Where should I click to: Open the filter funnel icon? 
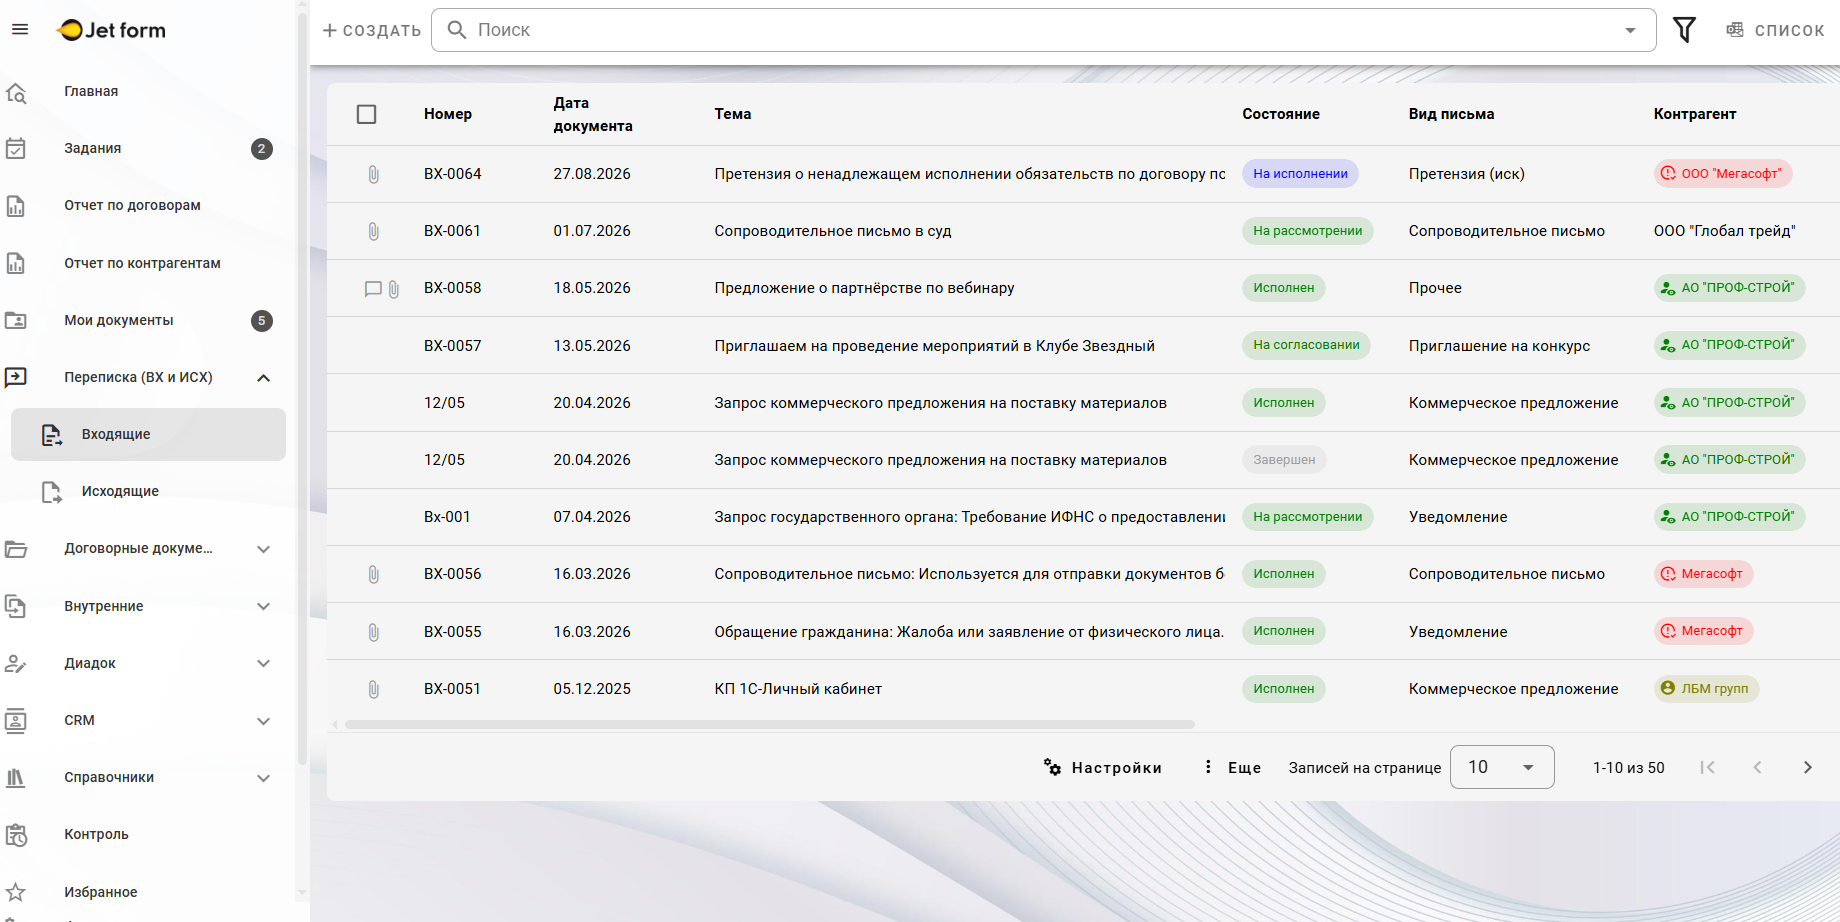pos(1684,30)
